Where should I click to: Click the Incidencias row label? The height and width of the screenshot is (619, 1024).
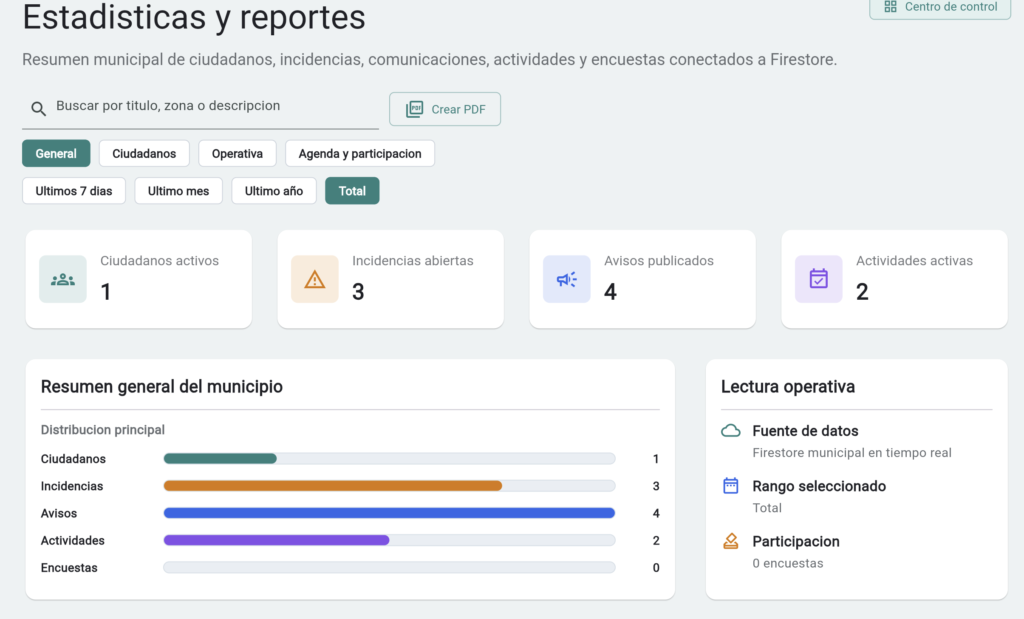(72, 486)
